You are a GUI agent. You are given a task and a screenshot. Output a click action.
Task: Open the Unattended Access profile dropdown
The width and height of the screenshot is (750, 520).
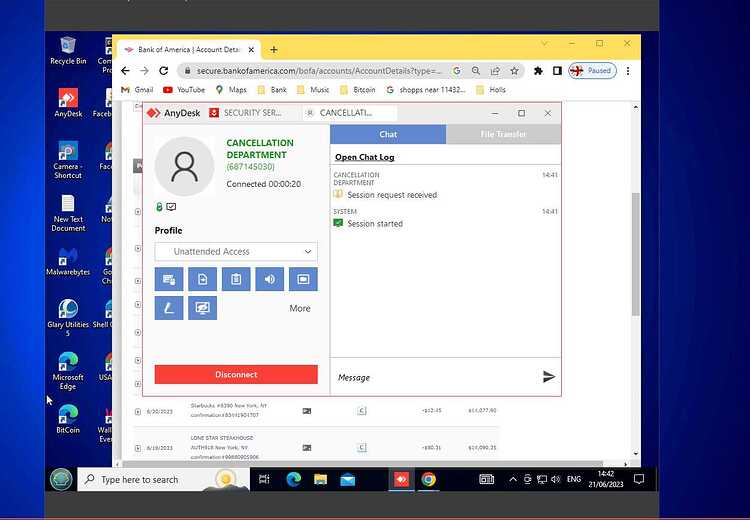[x=236, y=252]
